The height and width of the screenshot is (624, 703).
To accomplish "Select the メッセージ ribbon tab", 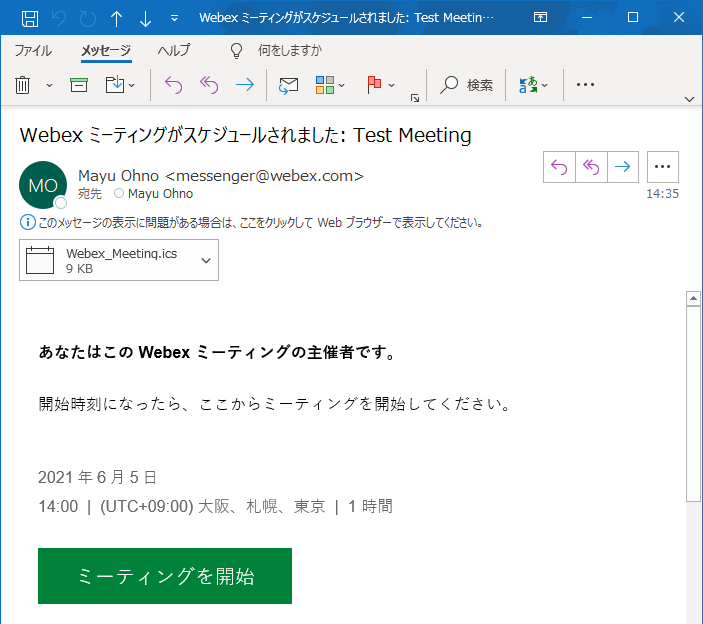I will tap(106, 51).
